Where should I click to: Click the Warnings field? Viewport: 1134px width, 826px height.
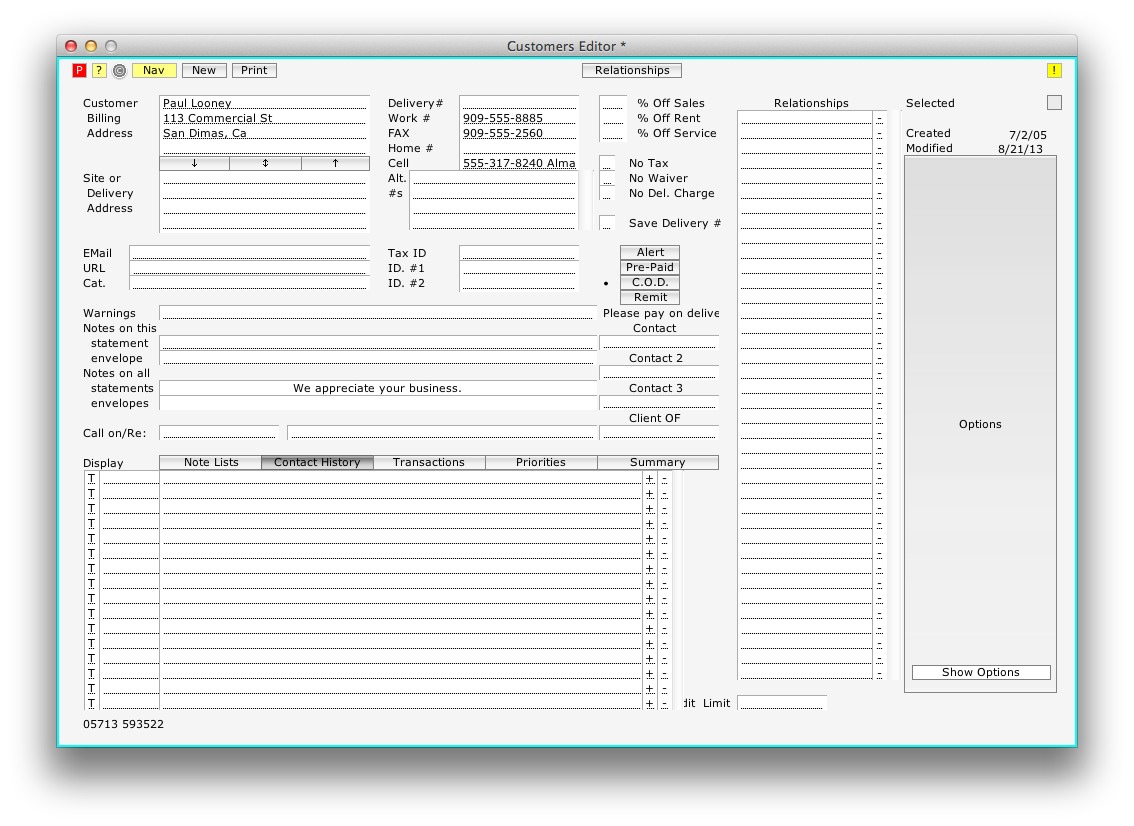click(378, 312)
